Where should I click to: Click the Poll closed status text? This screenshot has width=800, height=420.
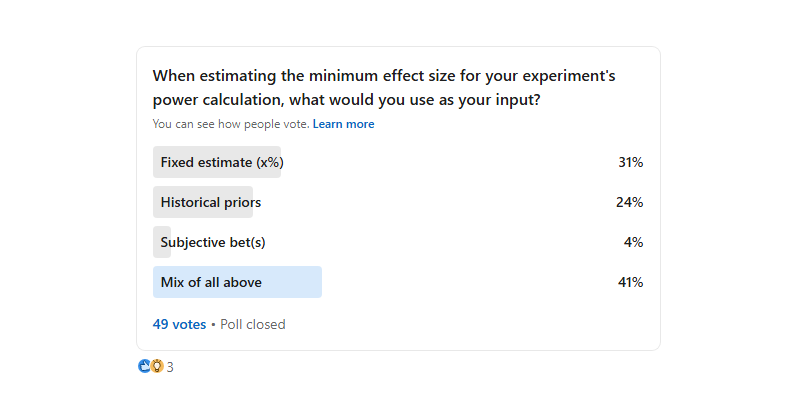(x=253, y=324)
